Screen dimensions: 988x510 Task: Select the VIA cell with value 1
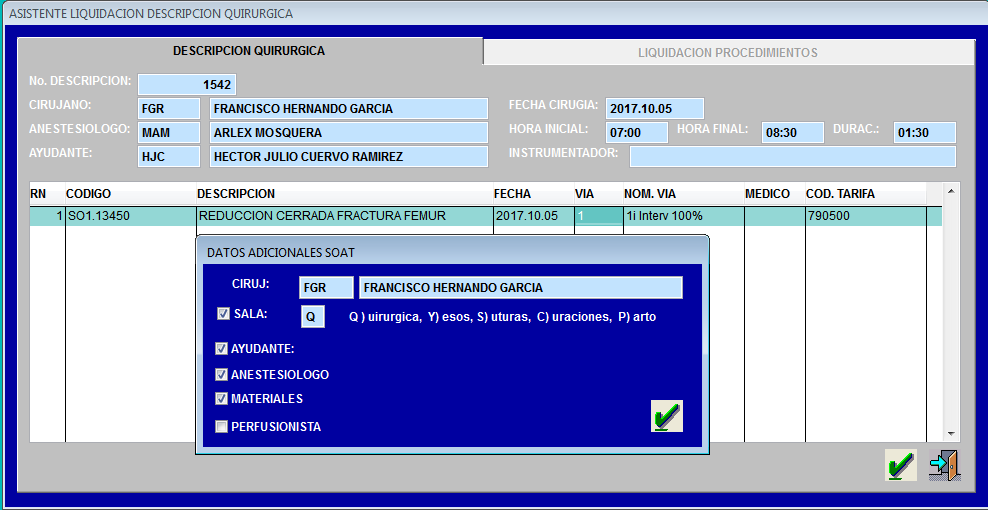coord(599,216)
